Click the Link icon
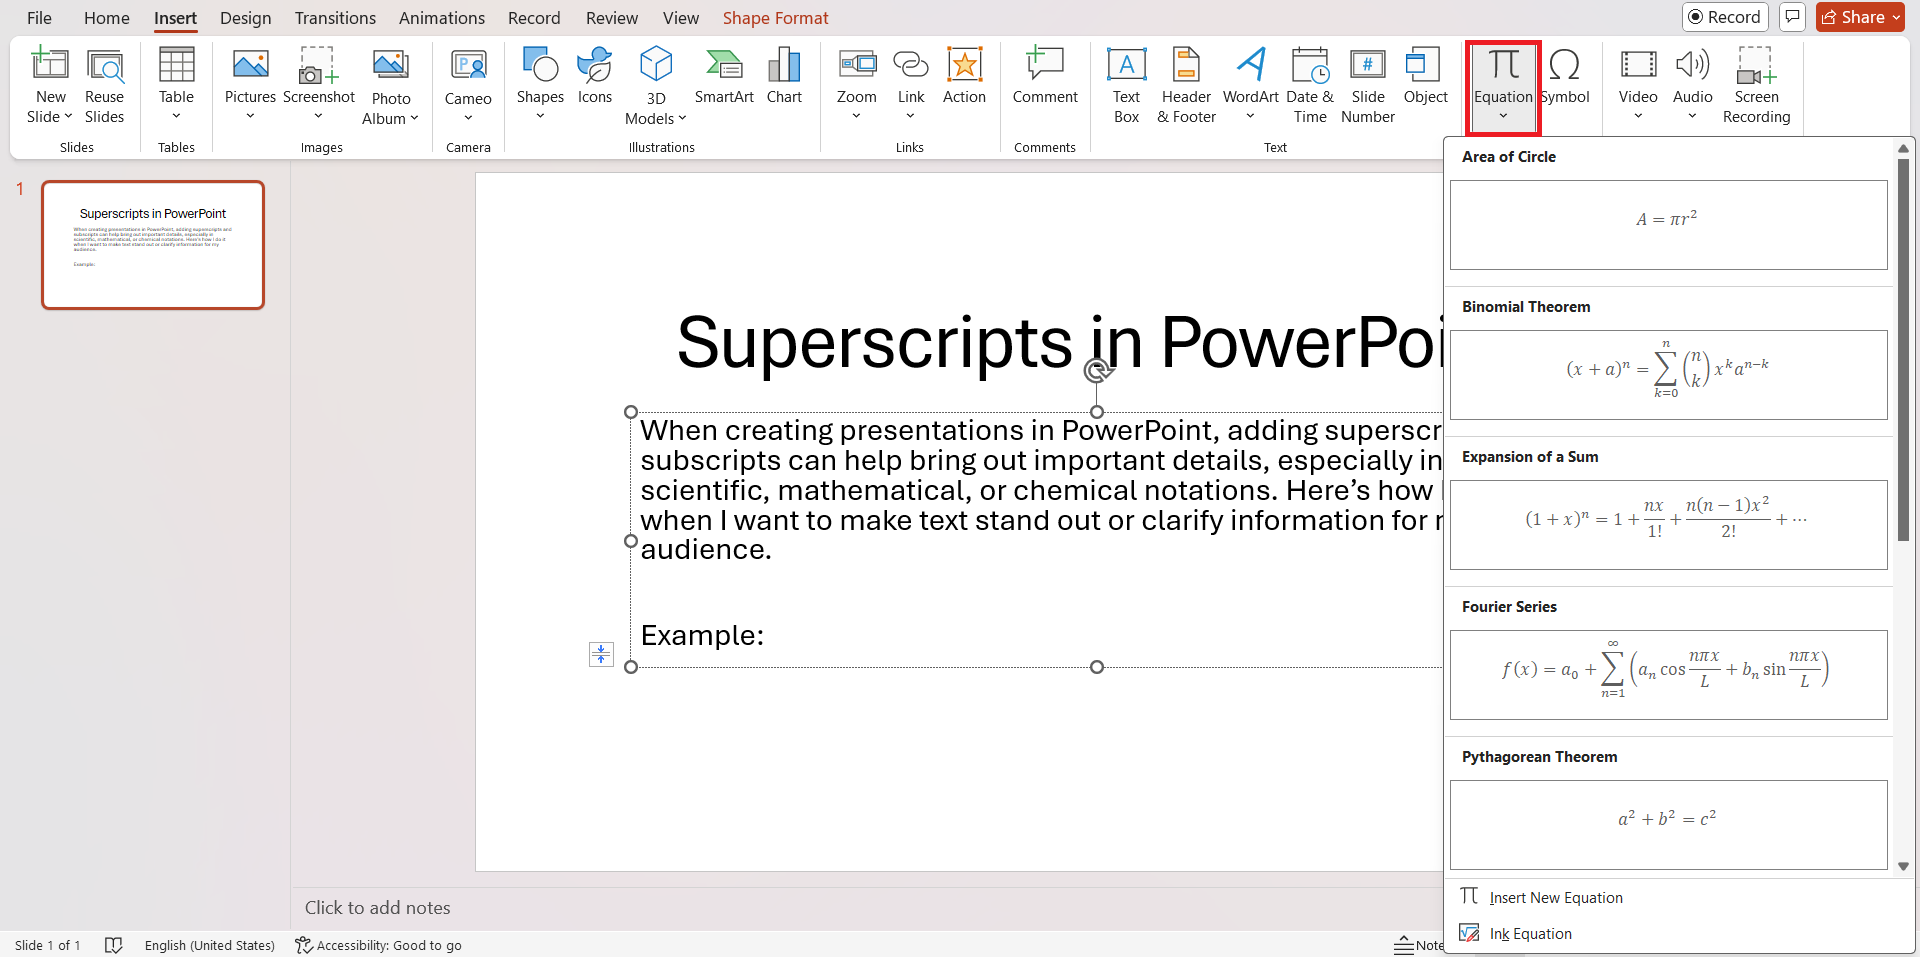Viewport: 1920px width, 957px height. click(911, 64)
